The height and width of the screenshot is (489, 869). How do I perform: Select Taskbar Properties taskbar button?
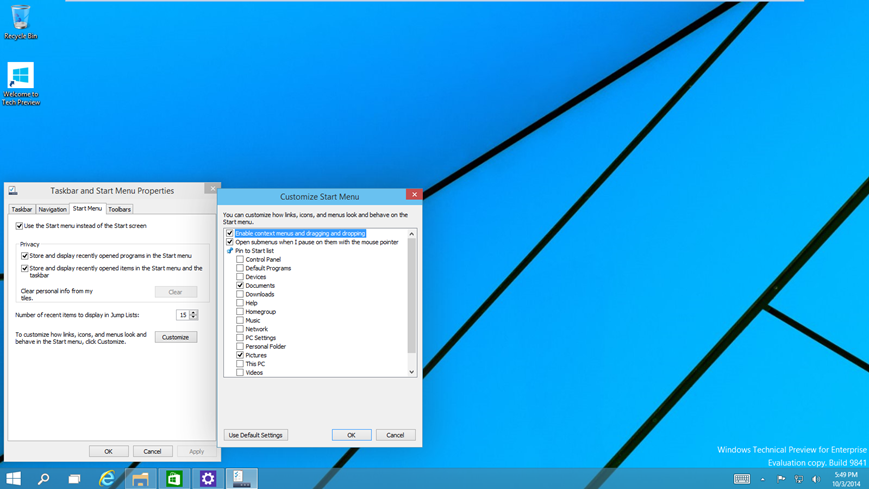pyautogui.click(x=242, y=478)
